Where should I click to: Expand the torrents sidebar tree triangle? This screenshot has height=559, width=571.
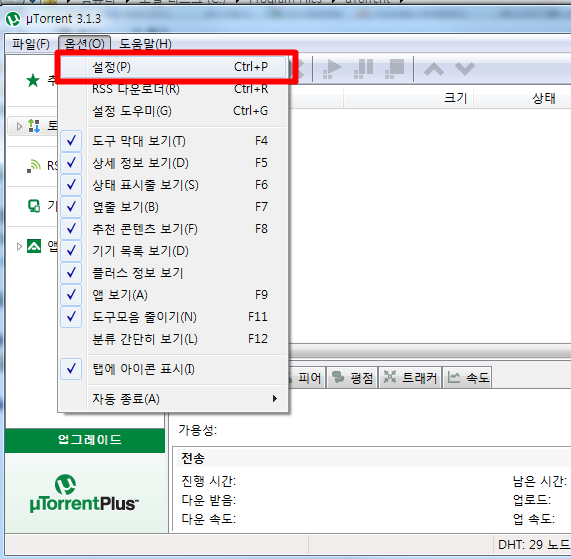point(19,126)
